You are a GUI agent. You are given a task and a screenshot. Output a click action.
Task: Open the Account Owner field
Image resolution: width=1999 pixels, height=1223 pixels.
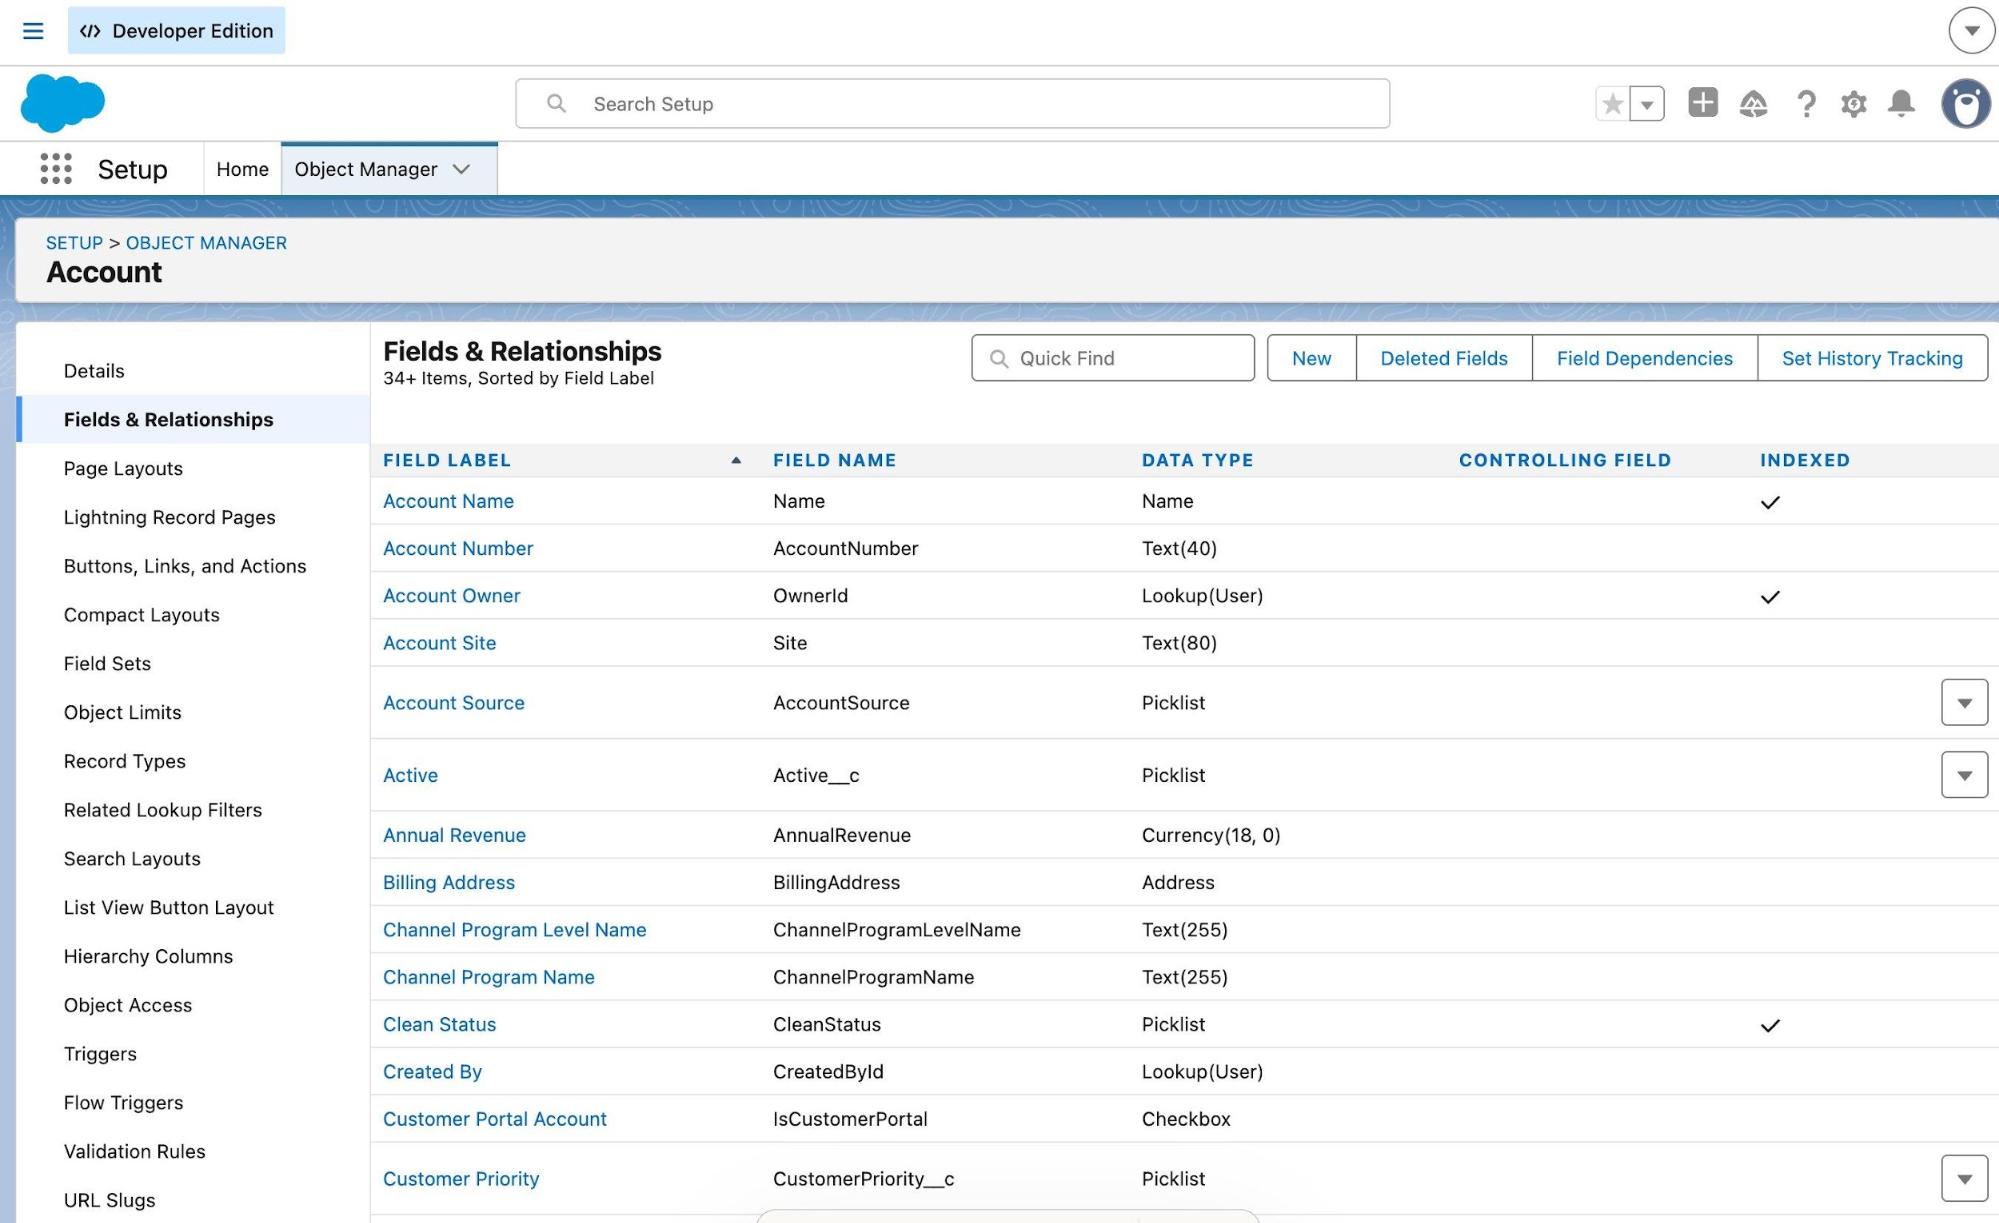451,596
